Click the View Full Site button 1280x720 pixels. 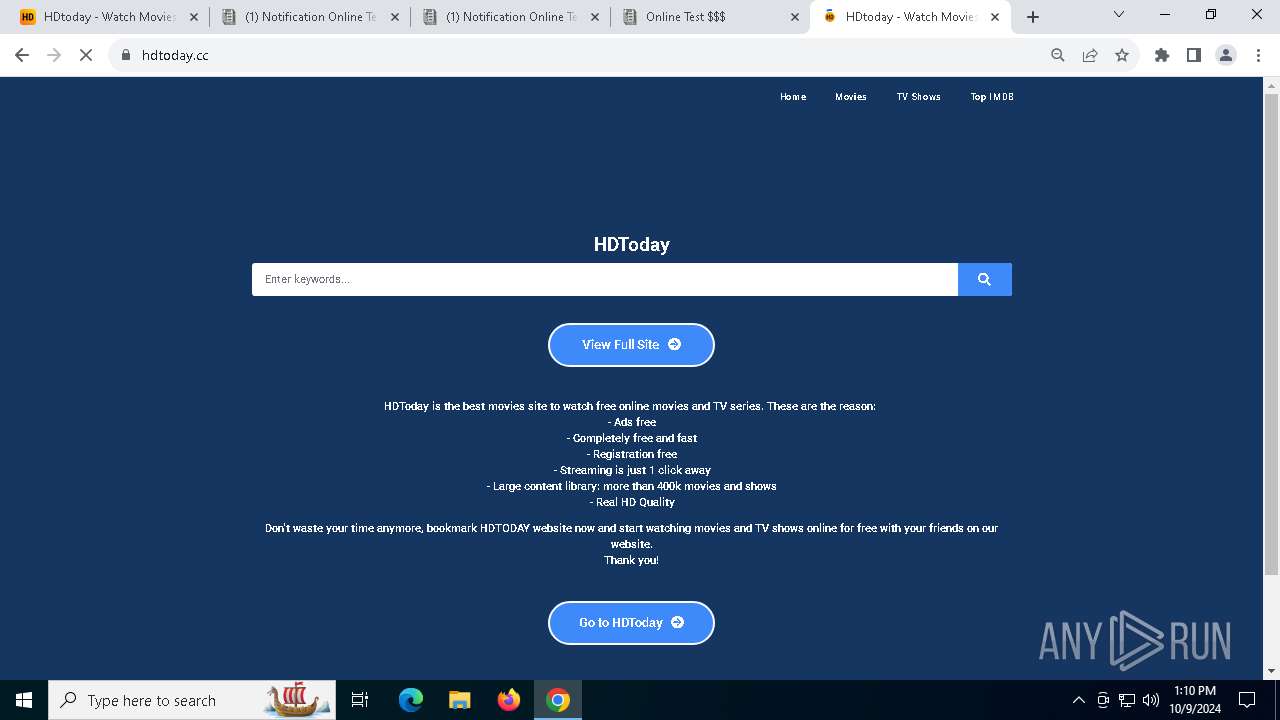(631, 345)
